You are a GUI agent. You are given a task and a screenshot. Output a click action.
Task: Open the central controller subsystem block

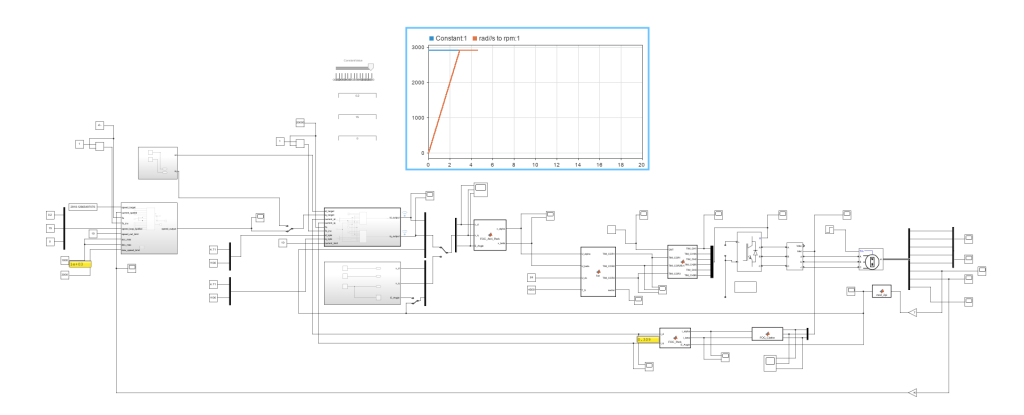tap(361, 227)
